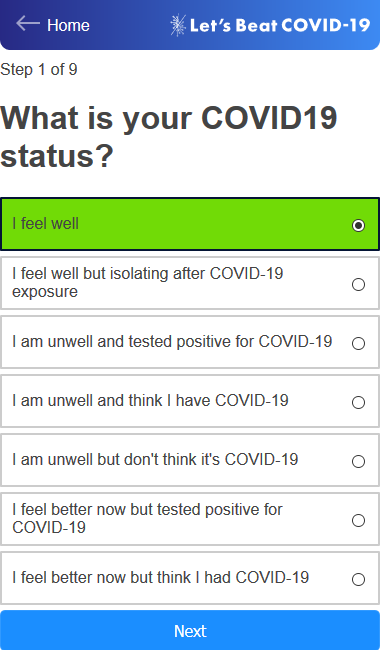Viewport: 380px width, 650px height.
Task: Select radio for unwell but don't think it's COVID-19
Action: click(x=358, y=461)
